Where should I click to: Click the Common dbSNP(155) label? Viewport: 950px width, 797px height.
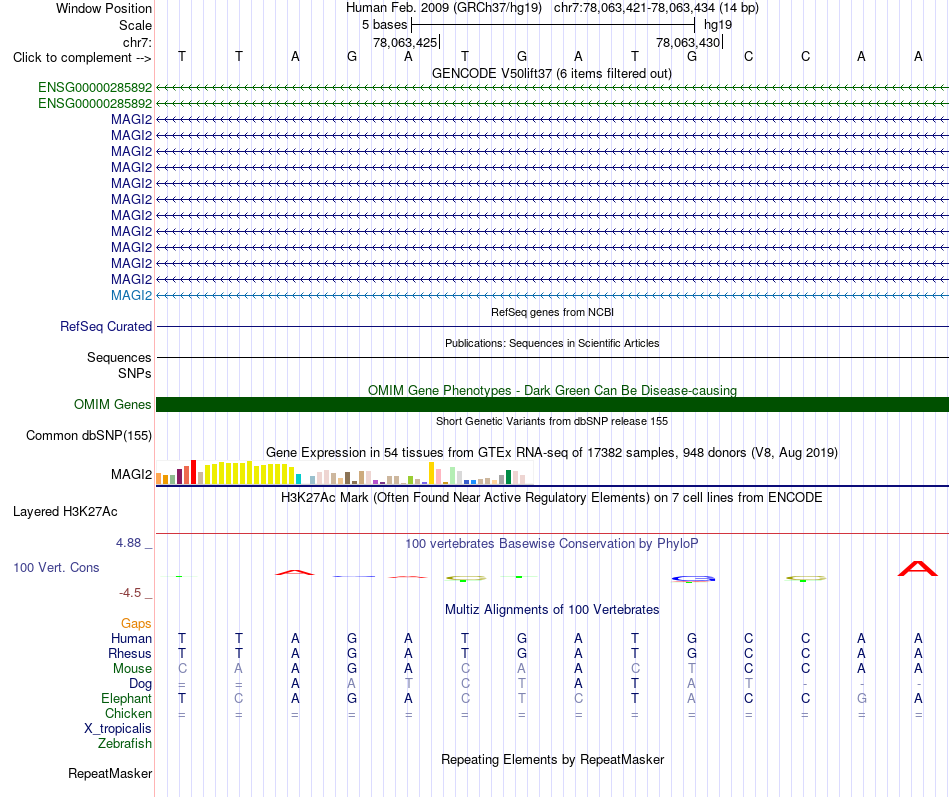click(89, 435)
